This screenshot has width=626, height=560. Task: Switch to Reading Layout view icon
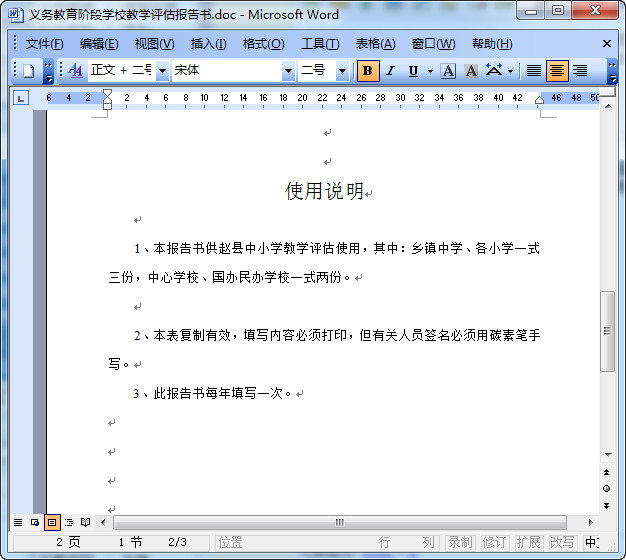tap(85, 522)
